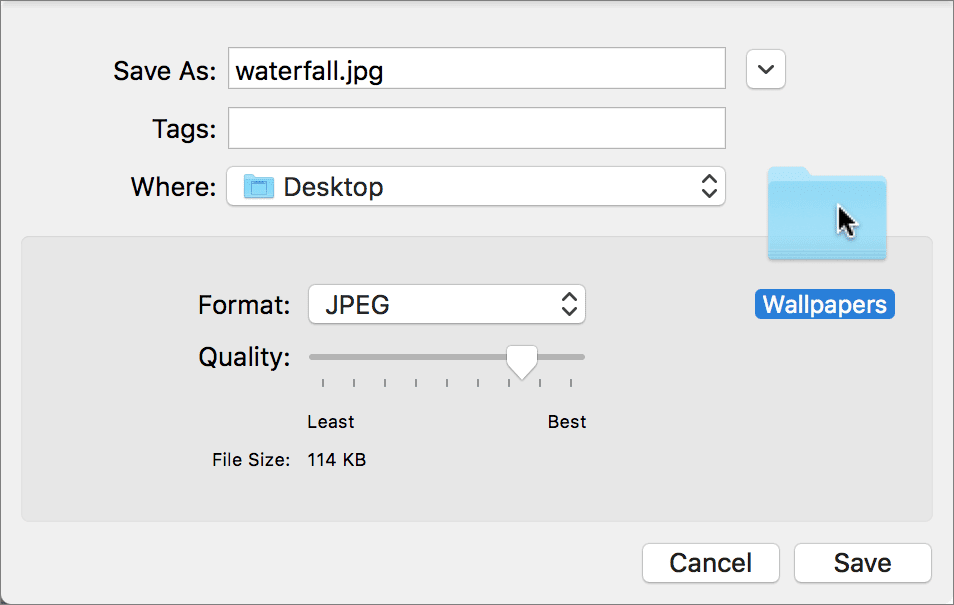Click the Best label under slider

pos(567,422)
